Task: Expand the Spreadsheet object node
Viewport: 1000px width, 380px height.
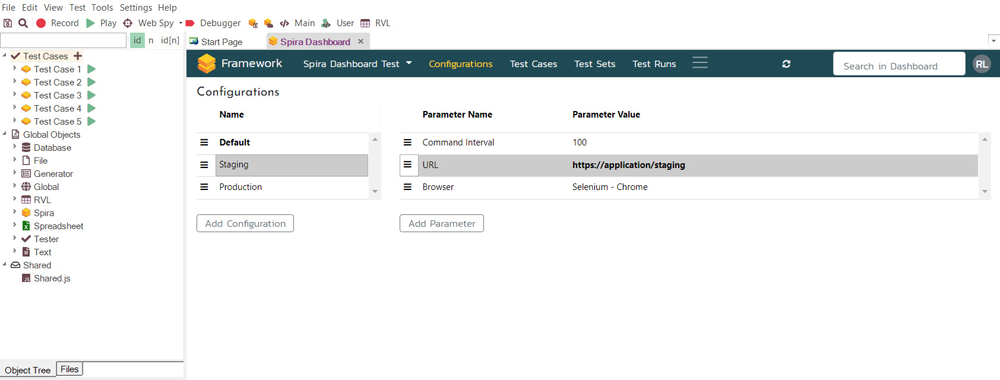Action: click(15, 226)
